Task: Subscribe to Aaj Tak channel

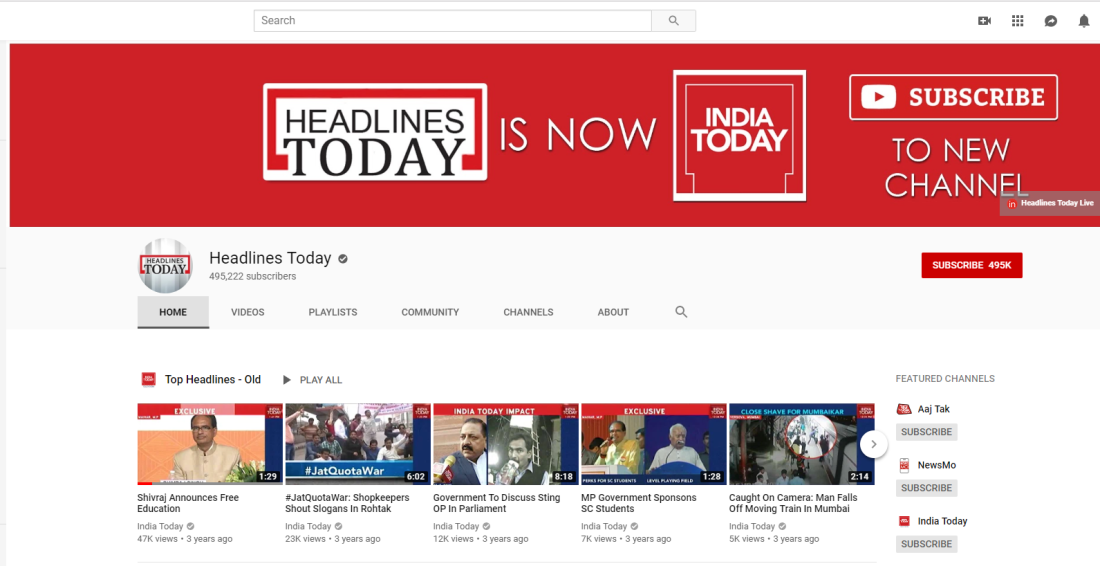Action: click(926, 432)
